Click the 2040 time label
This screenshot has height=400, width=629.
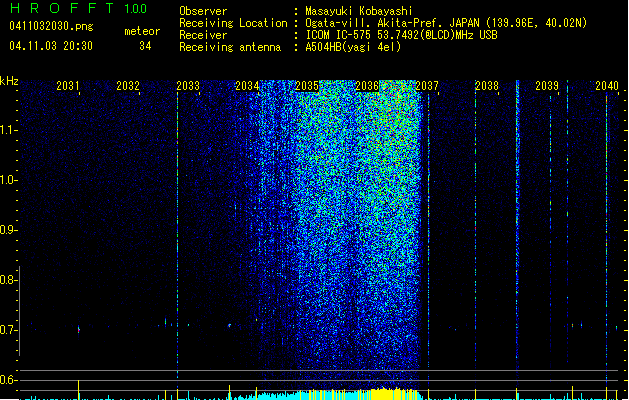tap(607, 85)
